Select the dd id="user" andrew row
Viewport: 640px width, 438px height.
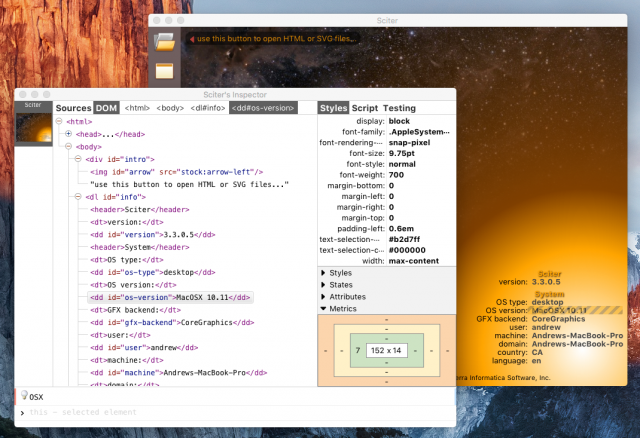coord(144,348)
